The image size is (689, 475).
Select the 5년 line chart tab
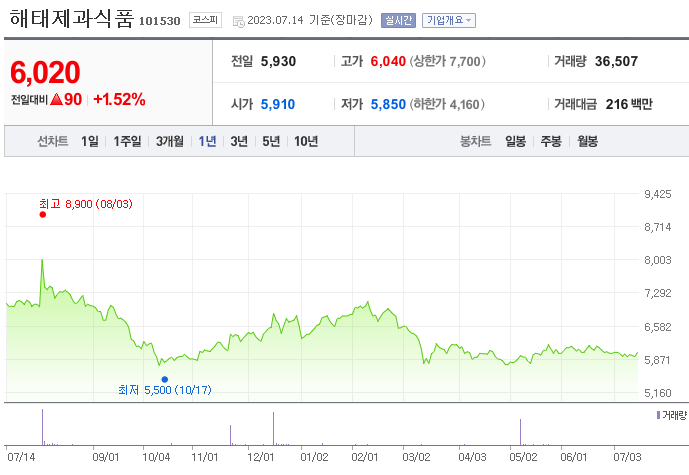(271, 141)
